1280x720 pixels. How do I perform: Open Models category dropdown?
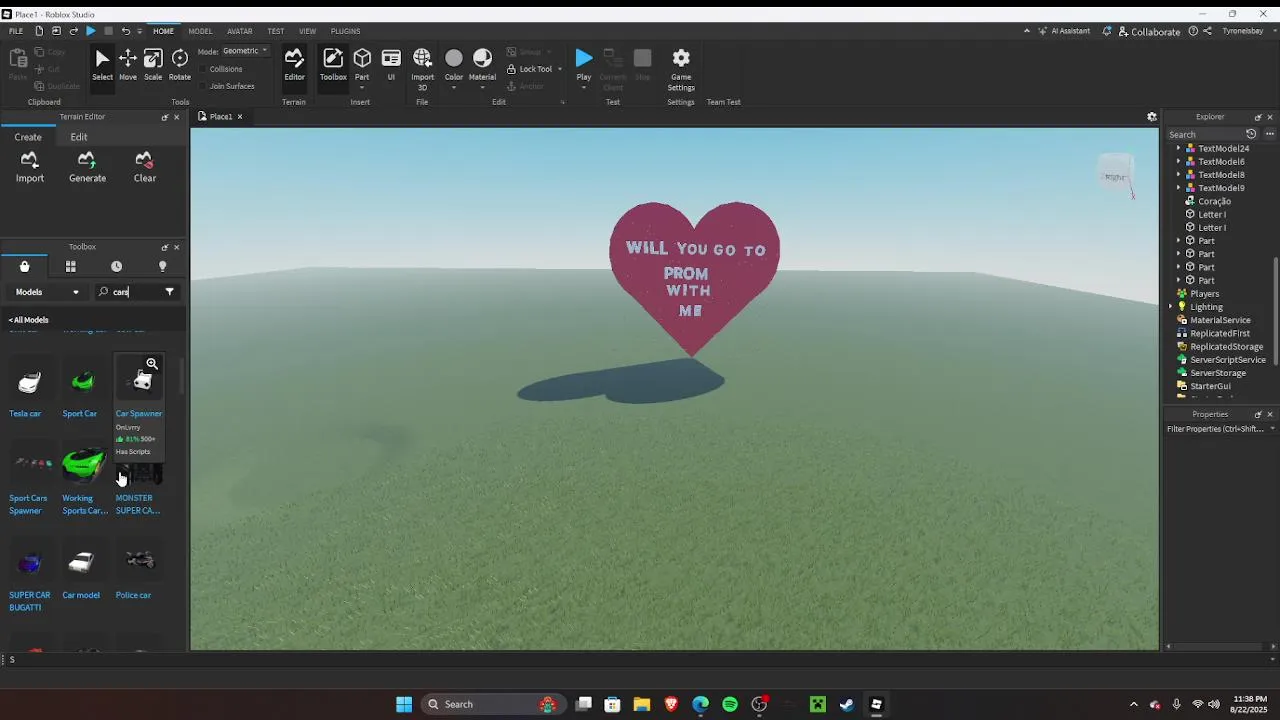pos(46,292)
